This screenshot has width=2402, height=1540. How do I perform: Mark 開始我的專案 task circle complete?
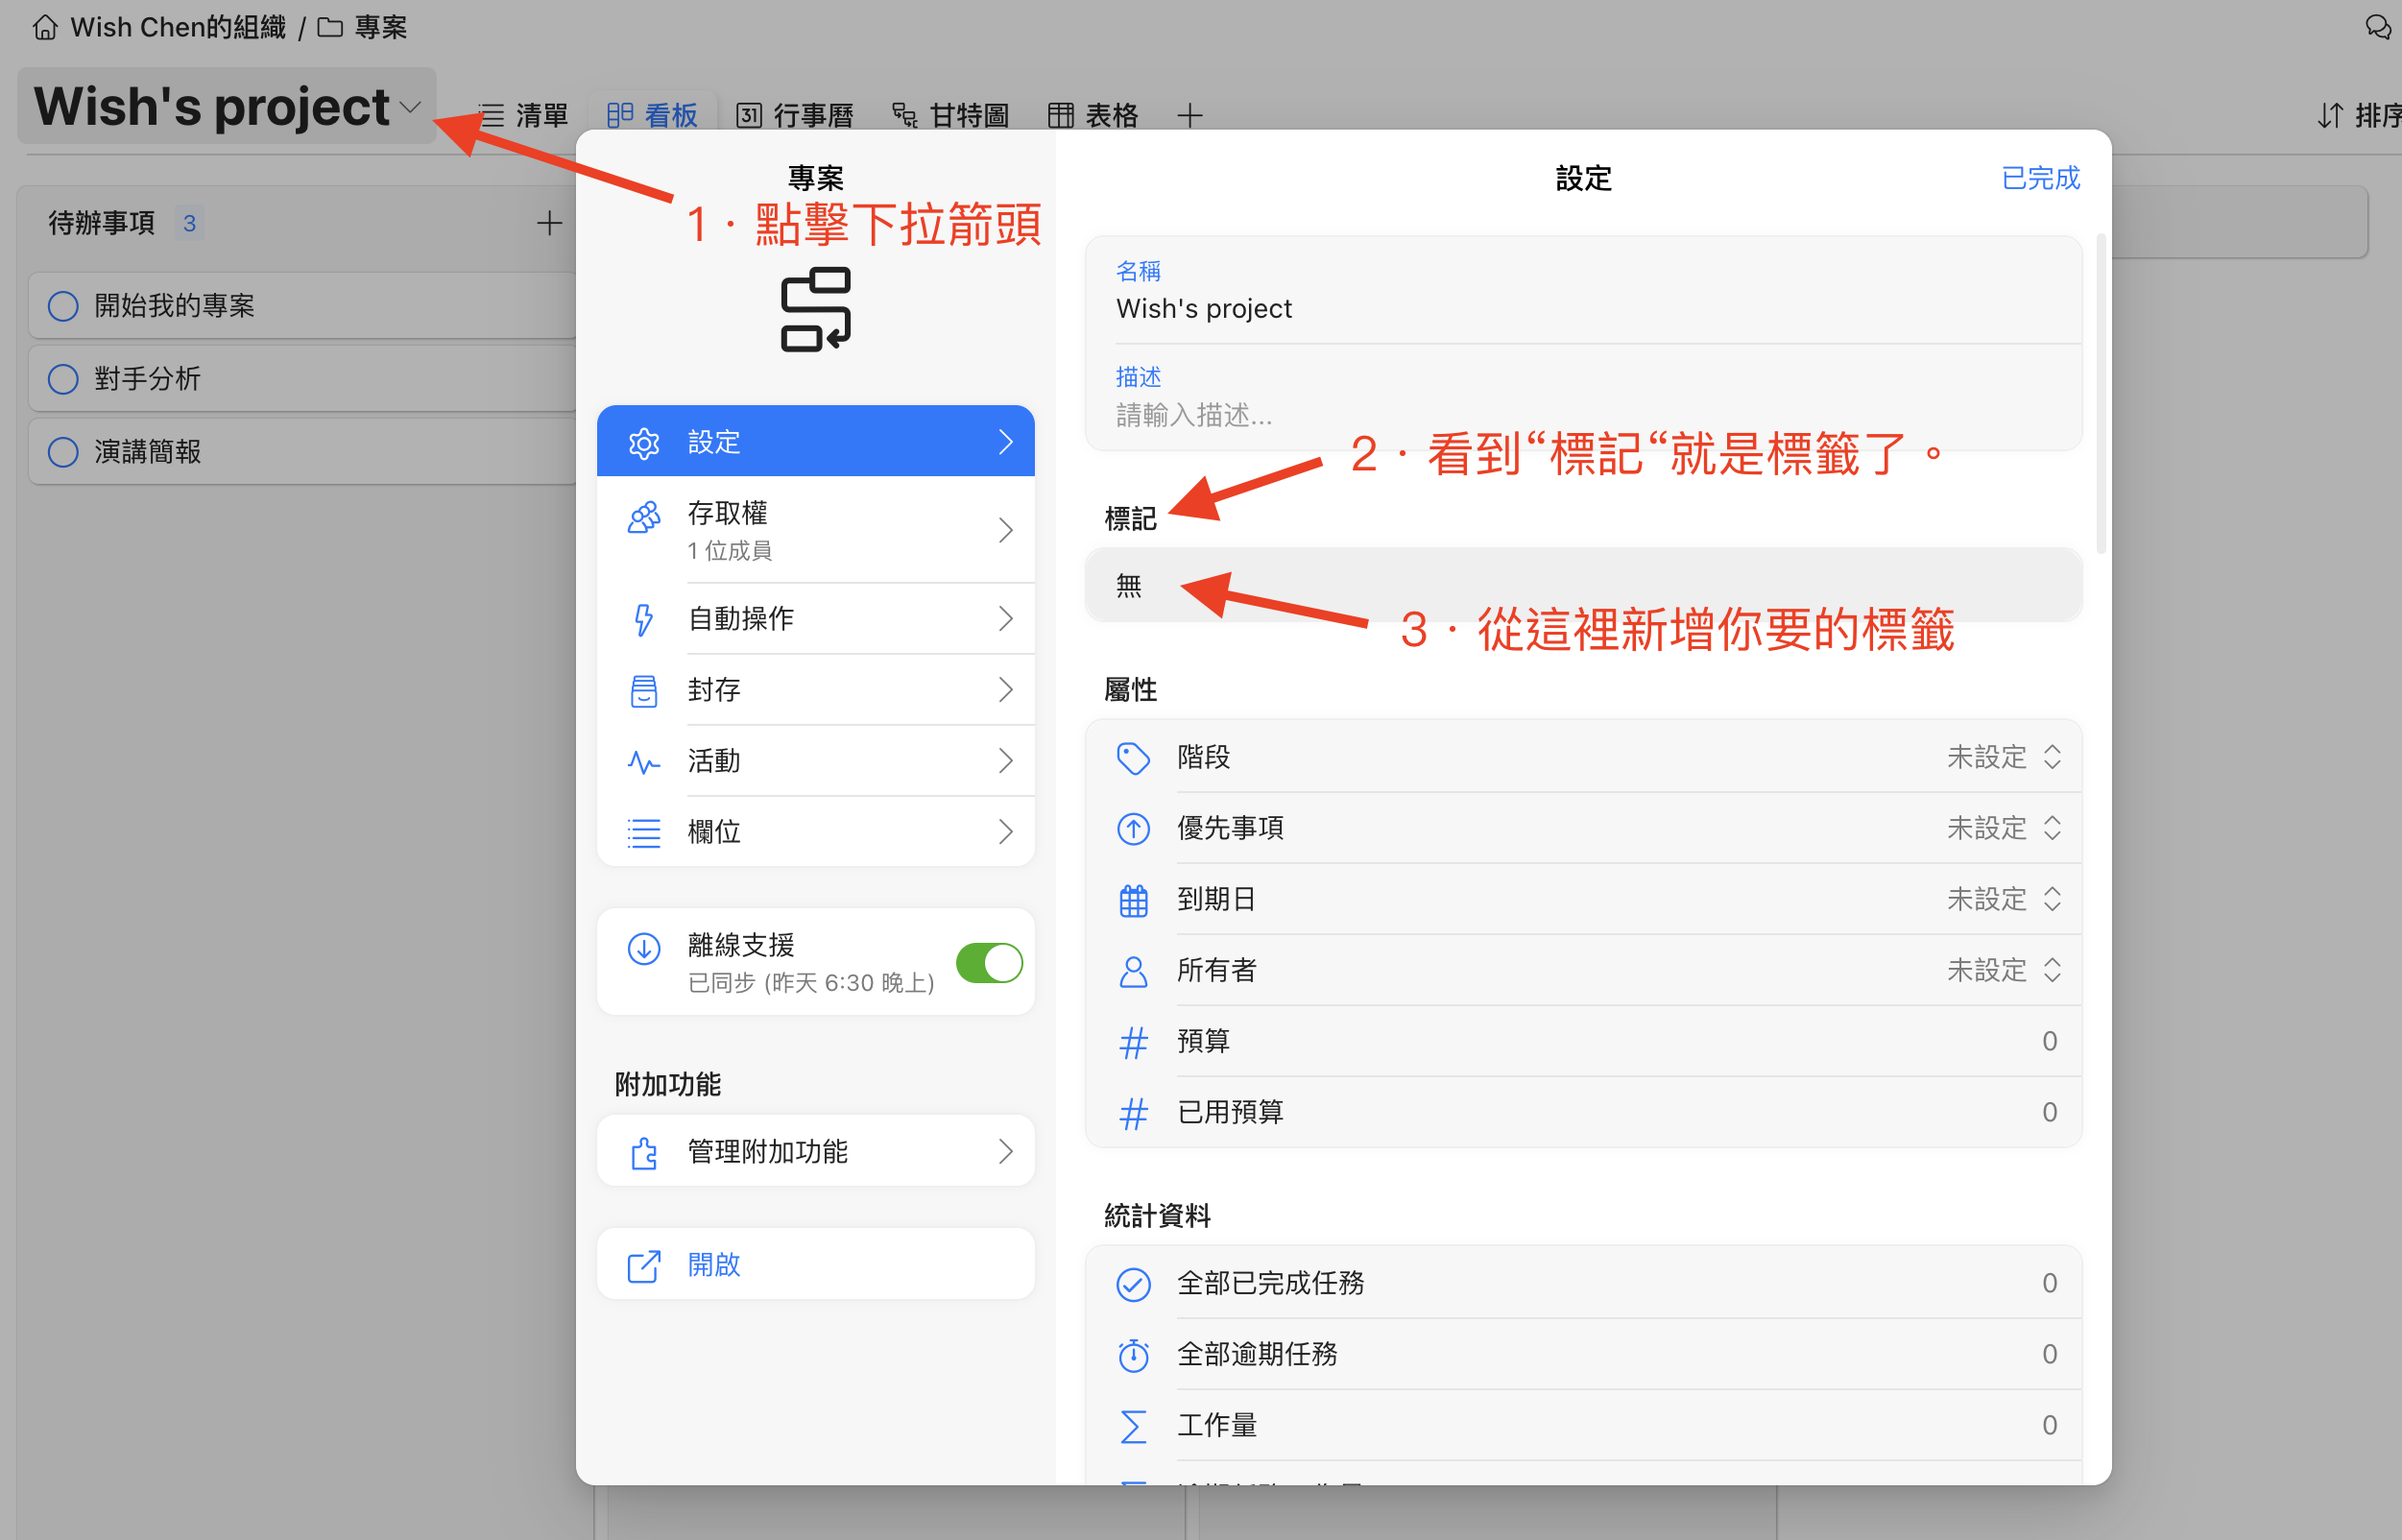coord(63,306)
